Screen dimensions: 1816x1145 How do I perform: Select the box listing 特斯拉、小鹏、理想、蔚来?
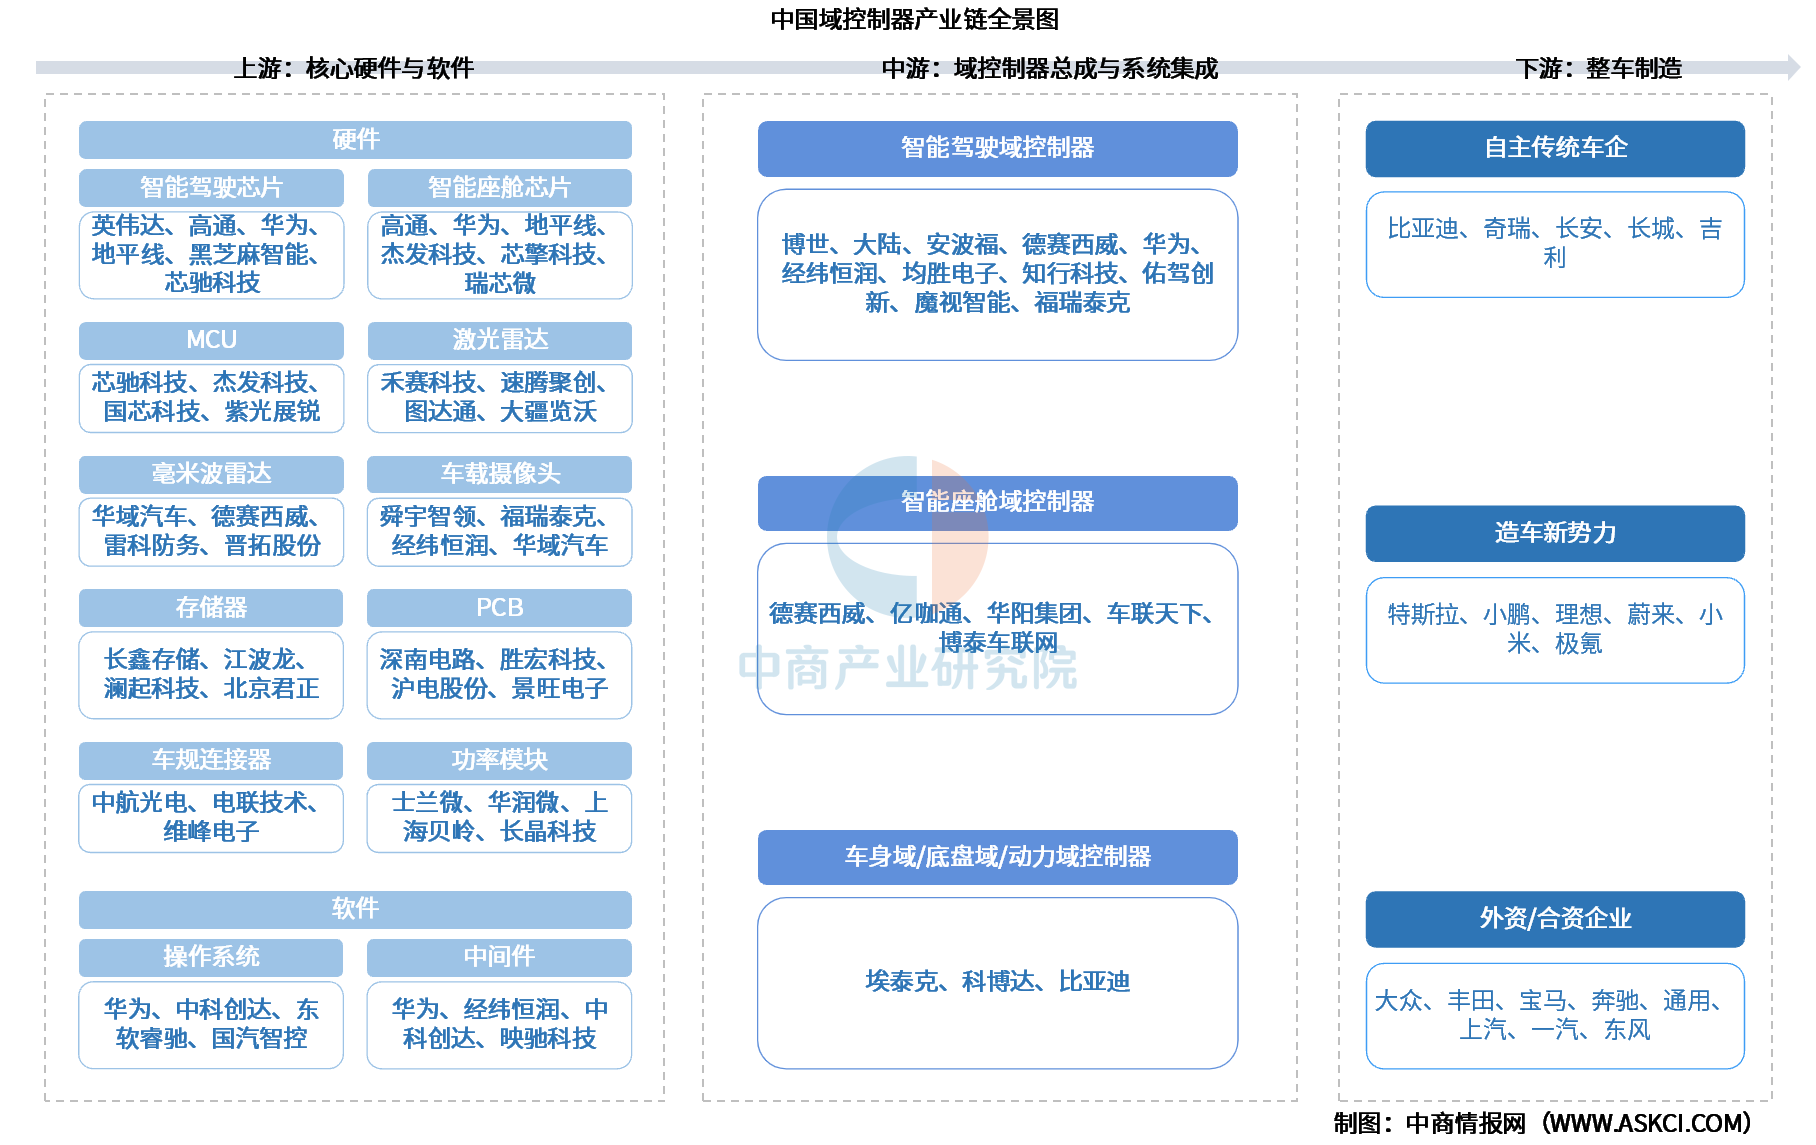point(1556,631)
